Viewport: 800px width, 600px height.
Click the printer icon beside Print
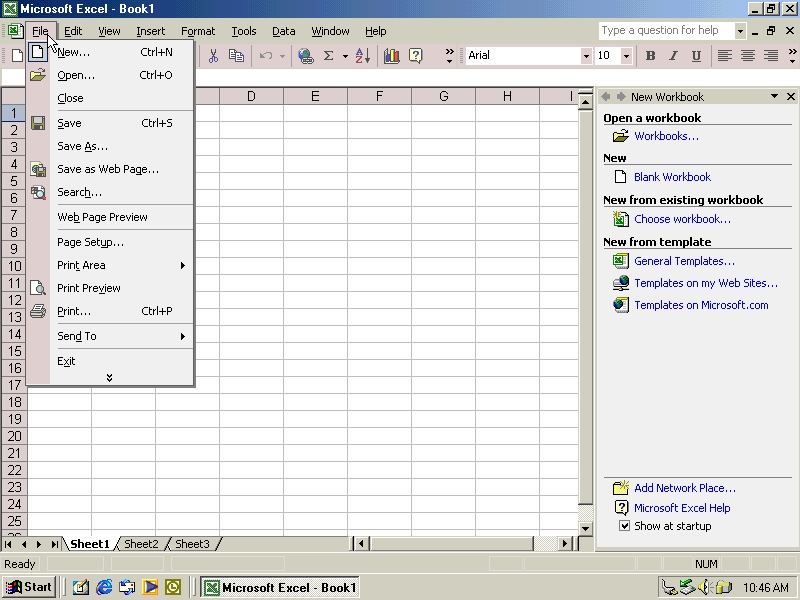[x=38, y=311]
